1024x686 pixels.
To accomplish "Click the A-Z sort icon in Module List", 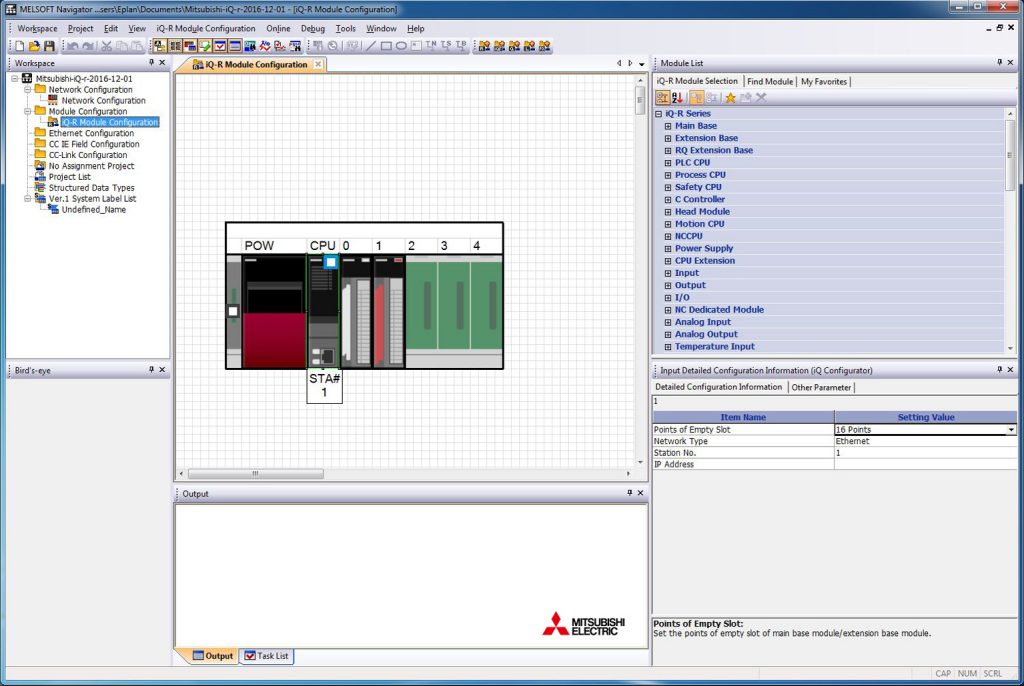I will (677, 97).
